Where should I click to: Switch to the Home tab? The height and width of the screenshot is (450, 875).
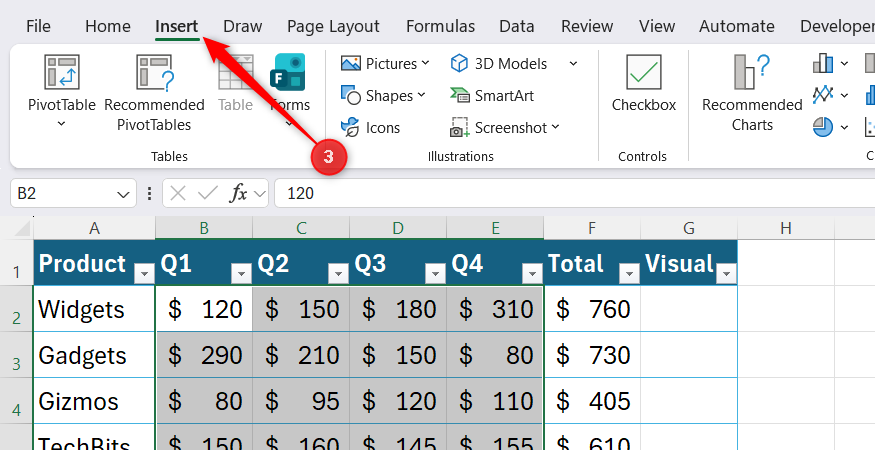click(108, 26)
